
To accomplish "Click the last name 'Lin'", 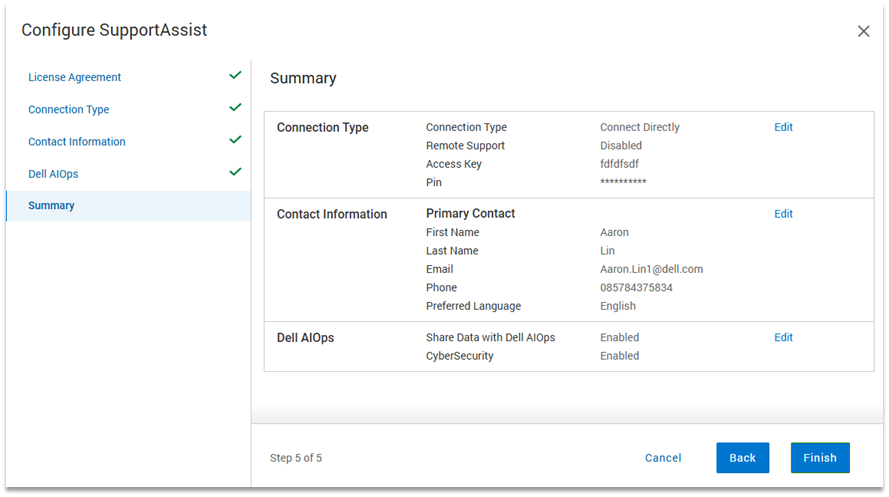I will (x=607, y=250).
